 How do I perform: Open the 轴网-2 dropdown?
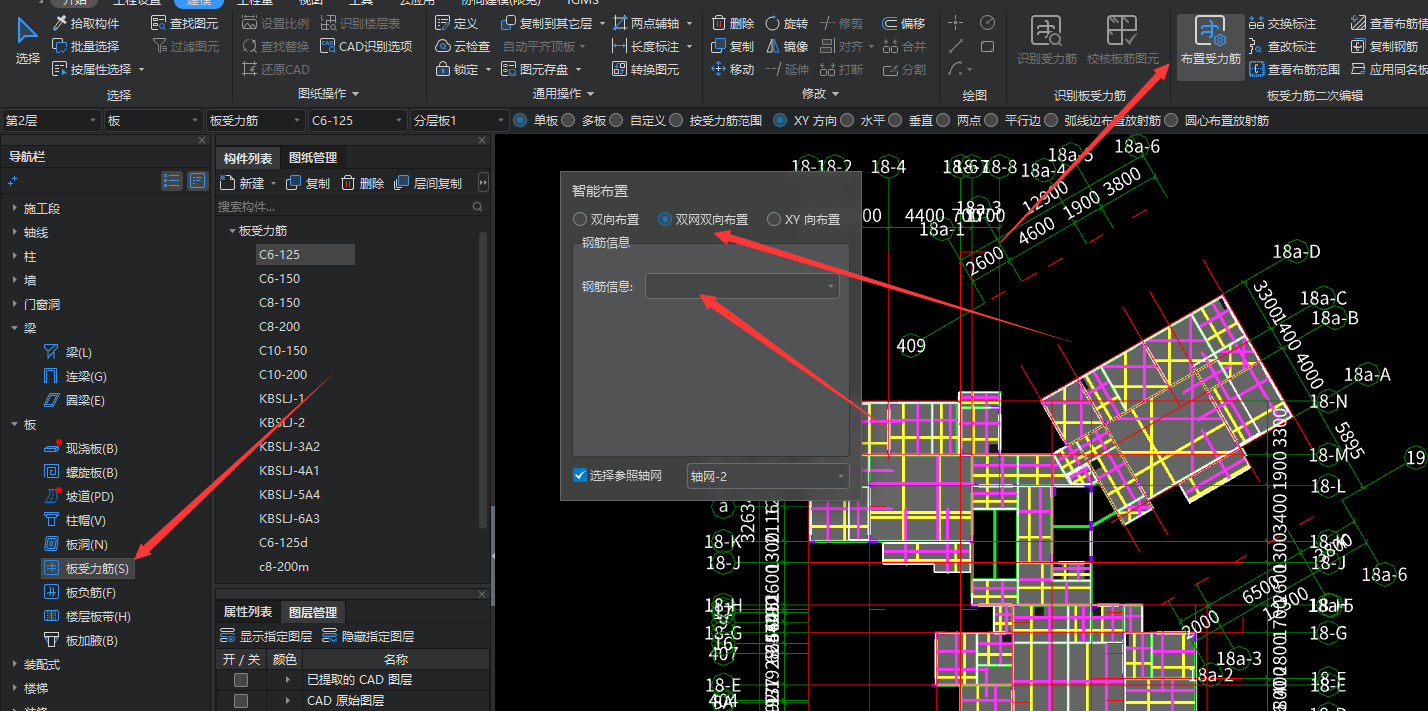[x=768, y=476]
